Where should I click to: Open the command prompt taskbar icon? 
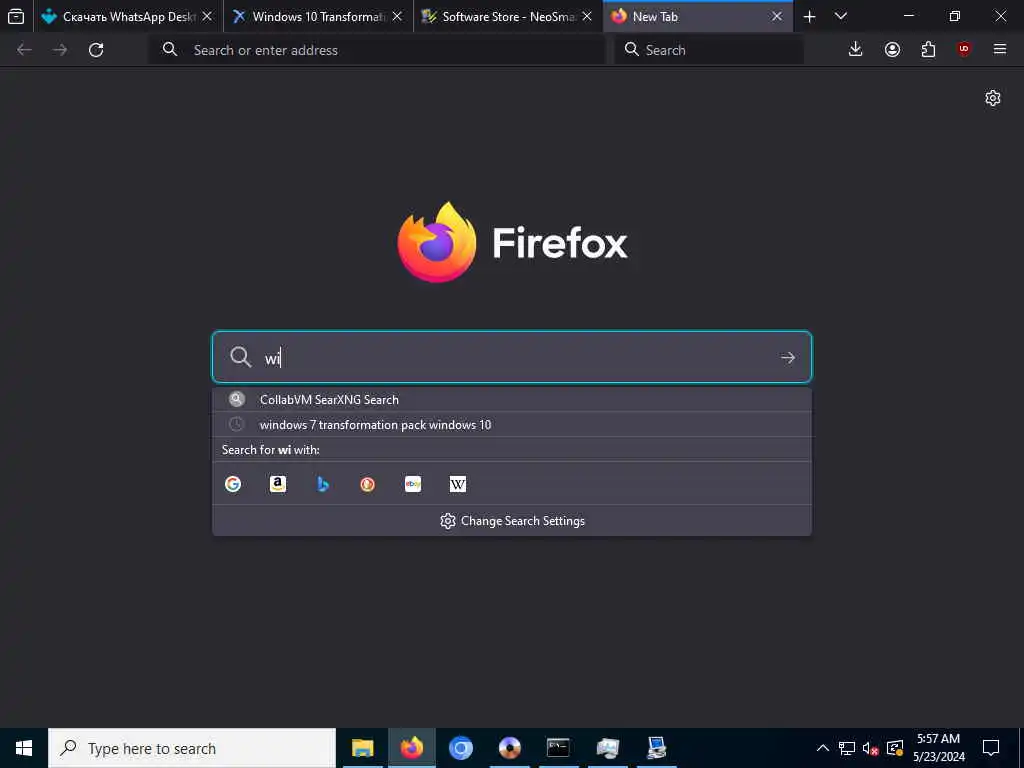[x=558, y=748]
